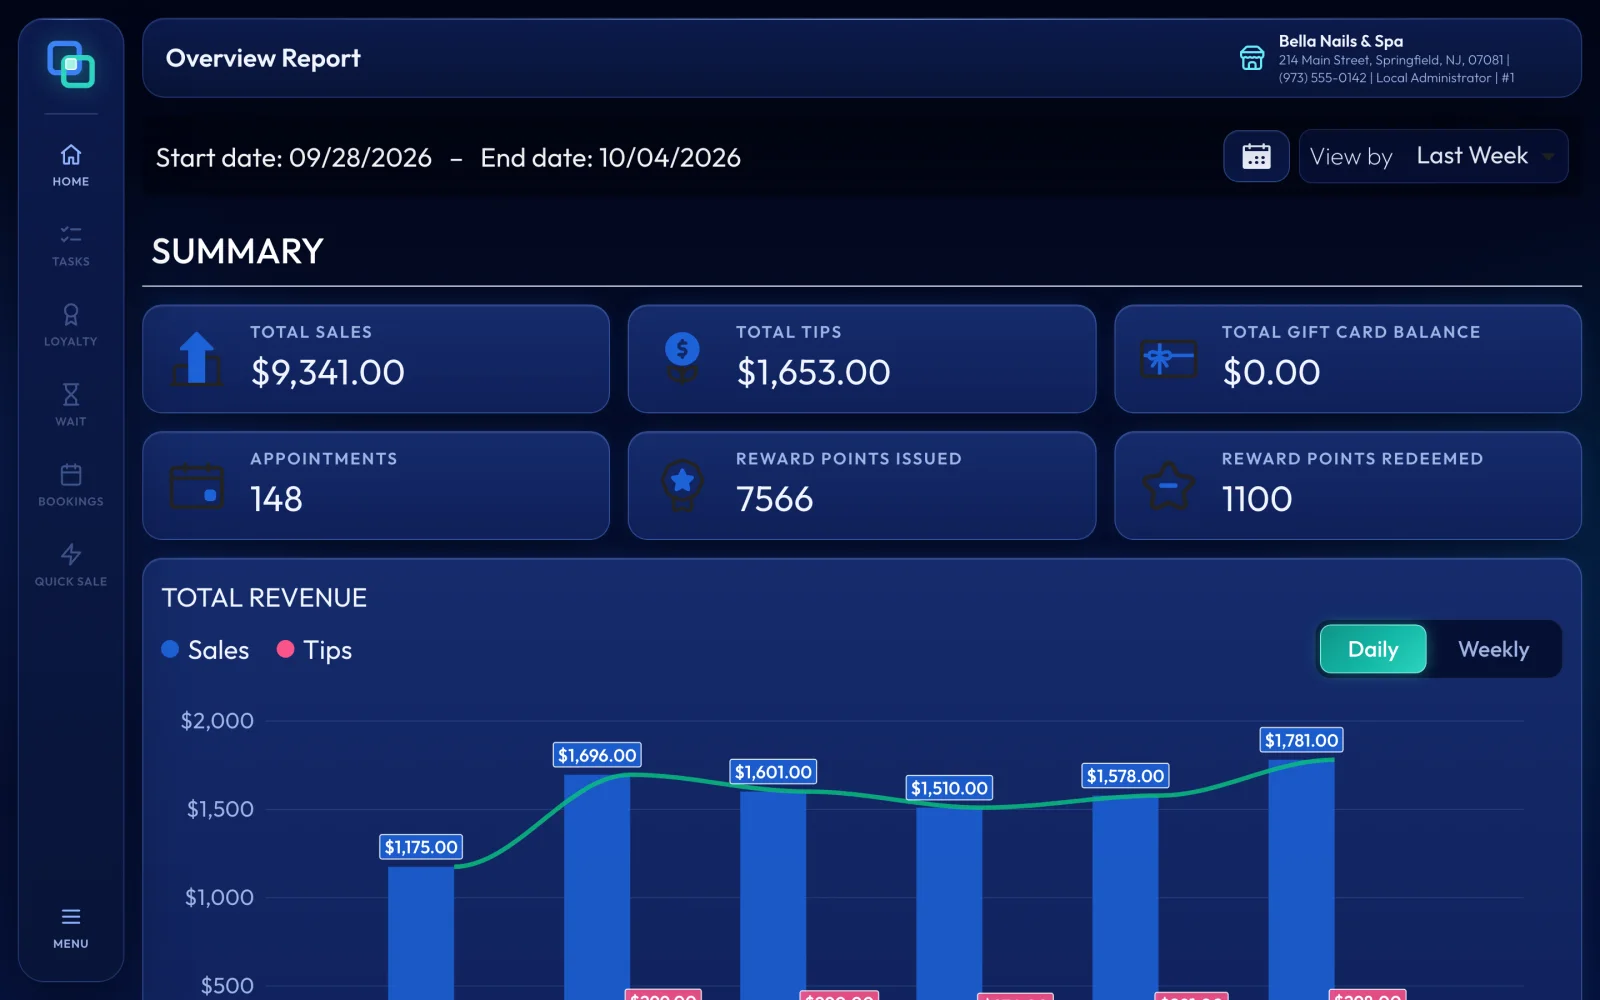1600x1000 pixels.
Task: Click the Reward Points Issued value 7566
Action: 775,499
